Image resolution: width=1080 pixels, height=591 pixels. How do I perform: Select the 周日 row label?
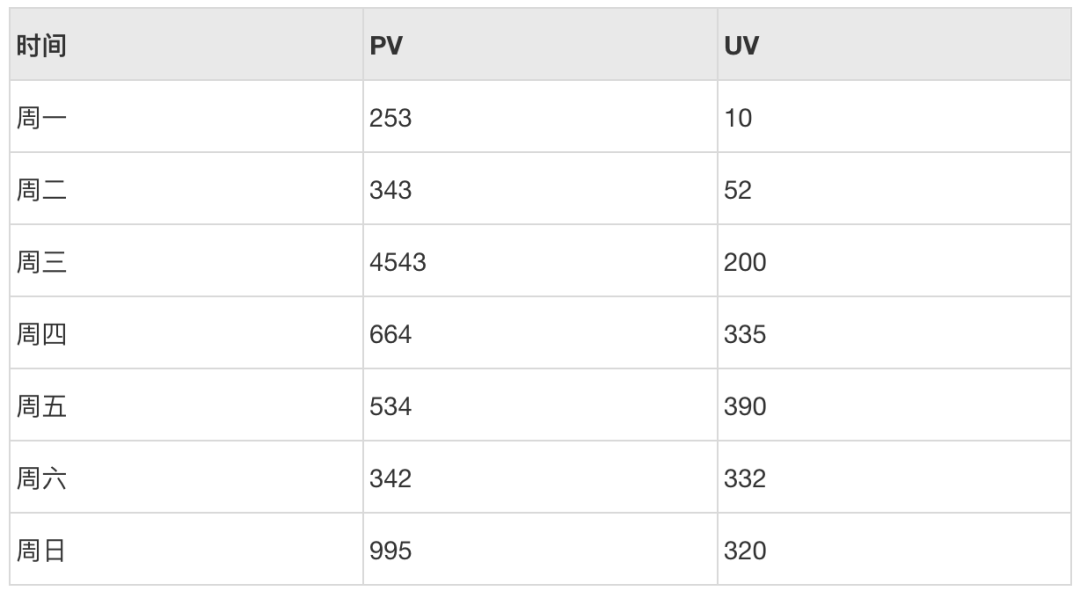[41, 550]
